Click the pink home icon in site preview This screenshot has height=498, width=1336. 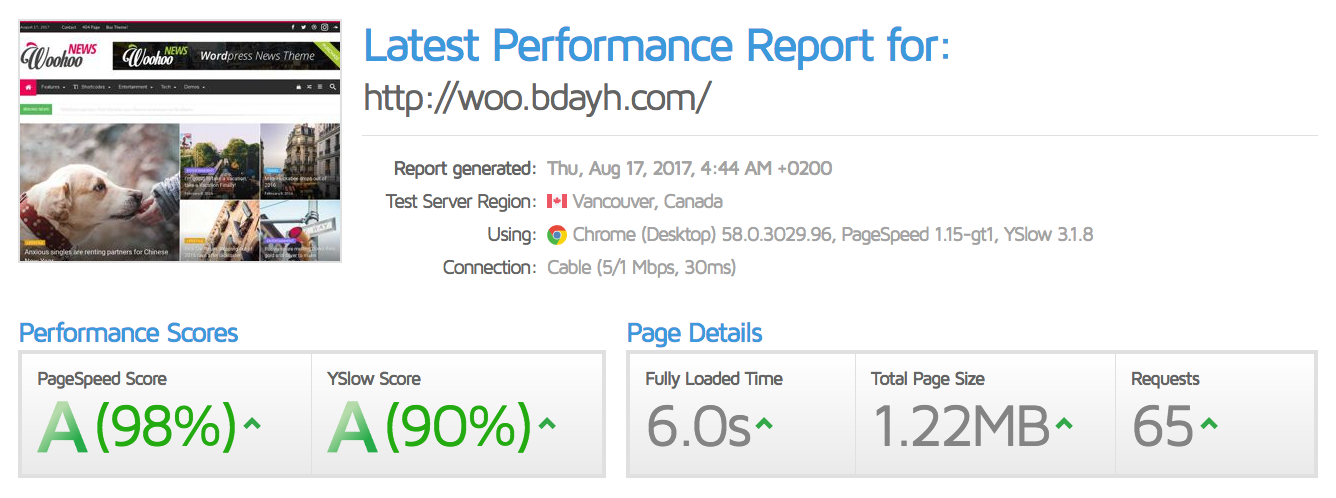28,87
